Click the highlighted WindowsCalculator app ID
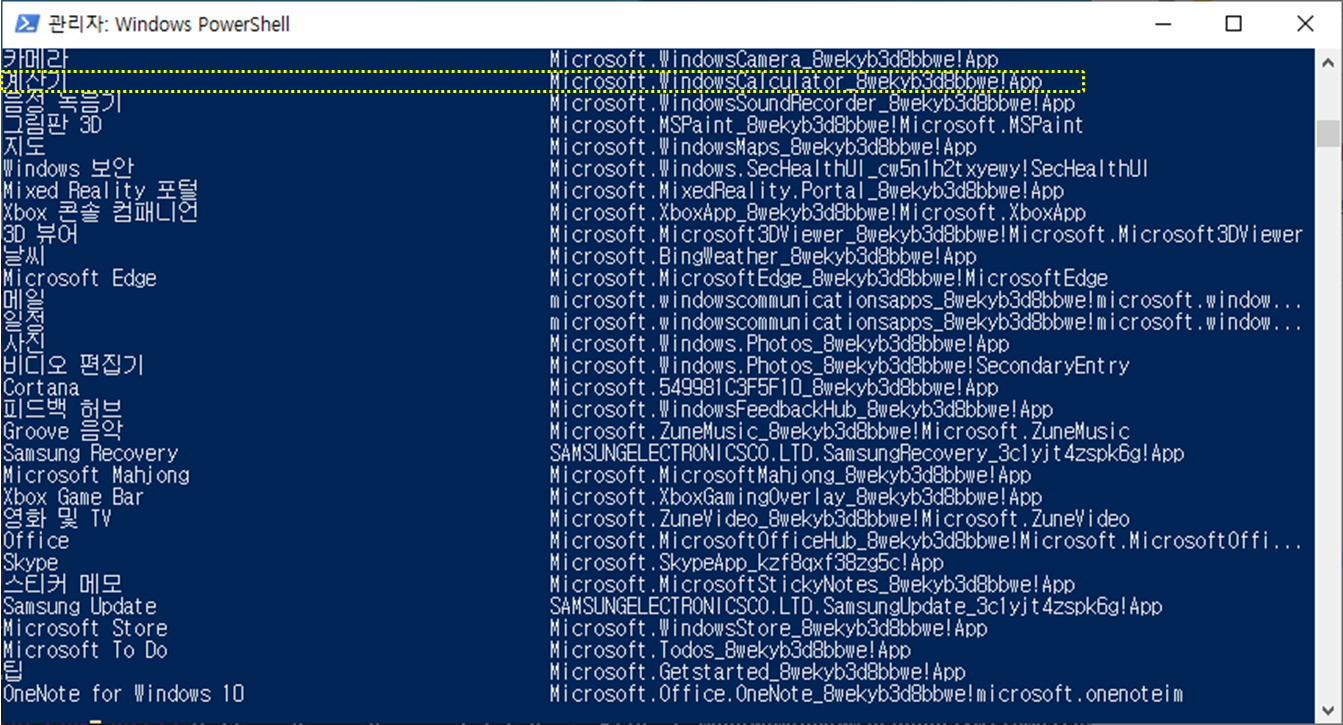This screenshot has height=725, width=1343. pyautogui.click(x=796, y=82)
